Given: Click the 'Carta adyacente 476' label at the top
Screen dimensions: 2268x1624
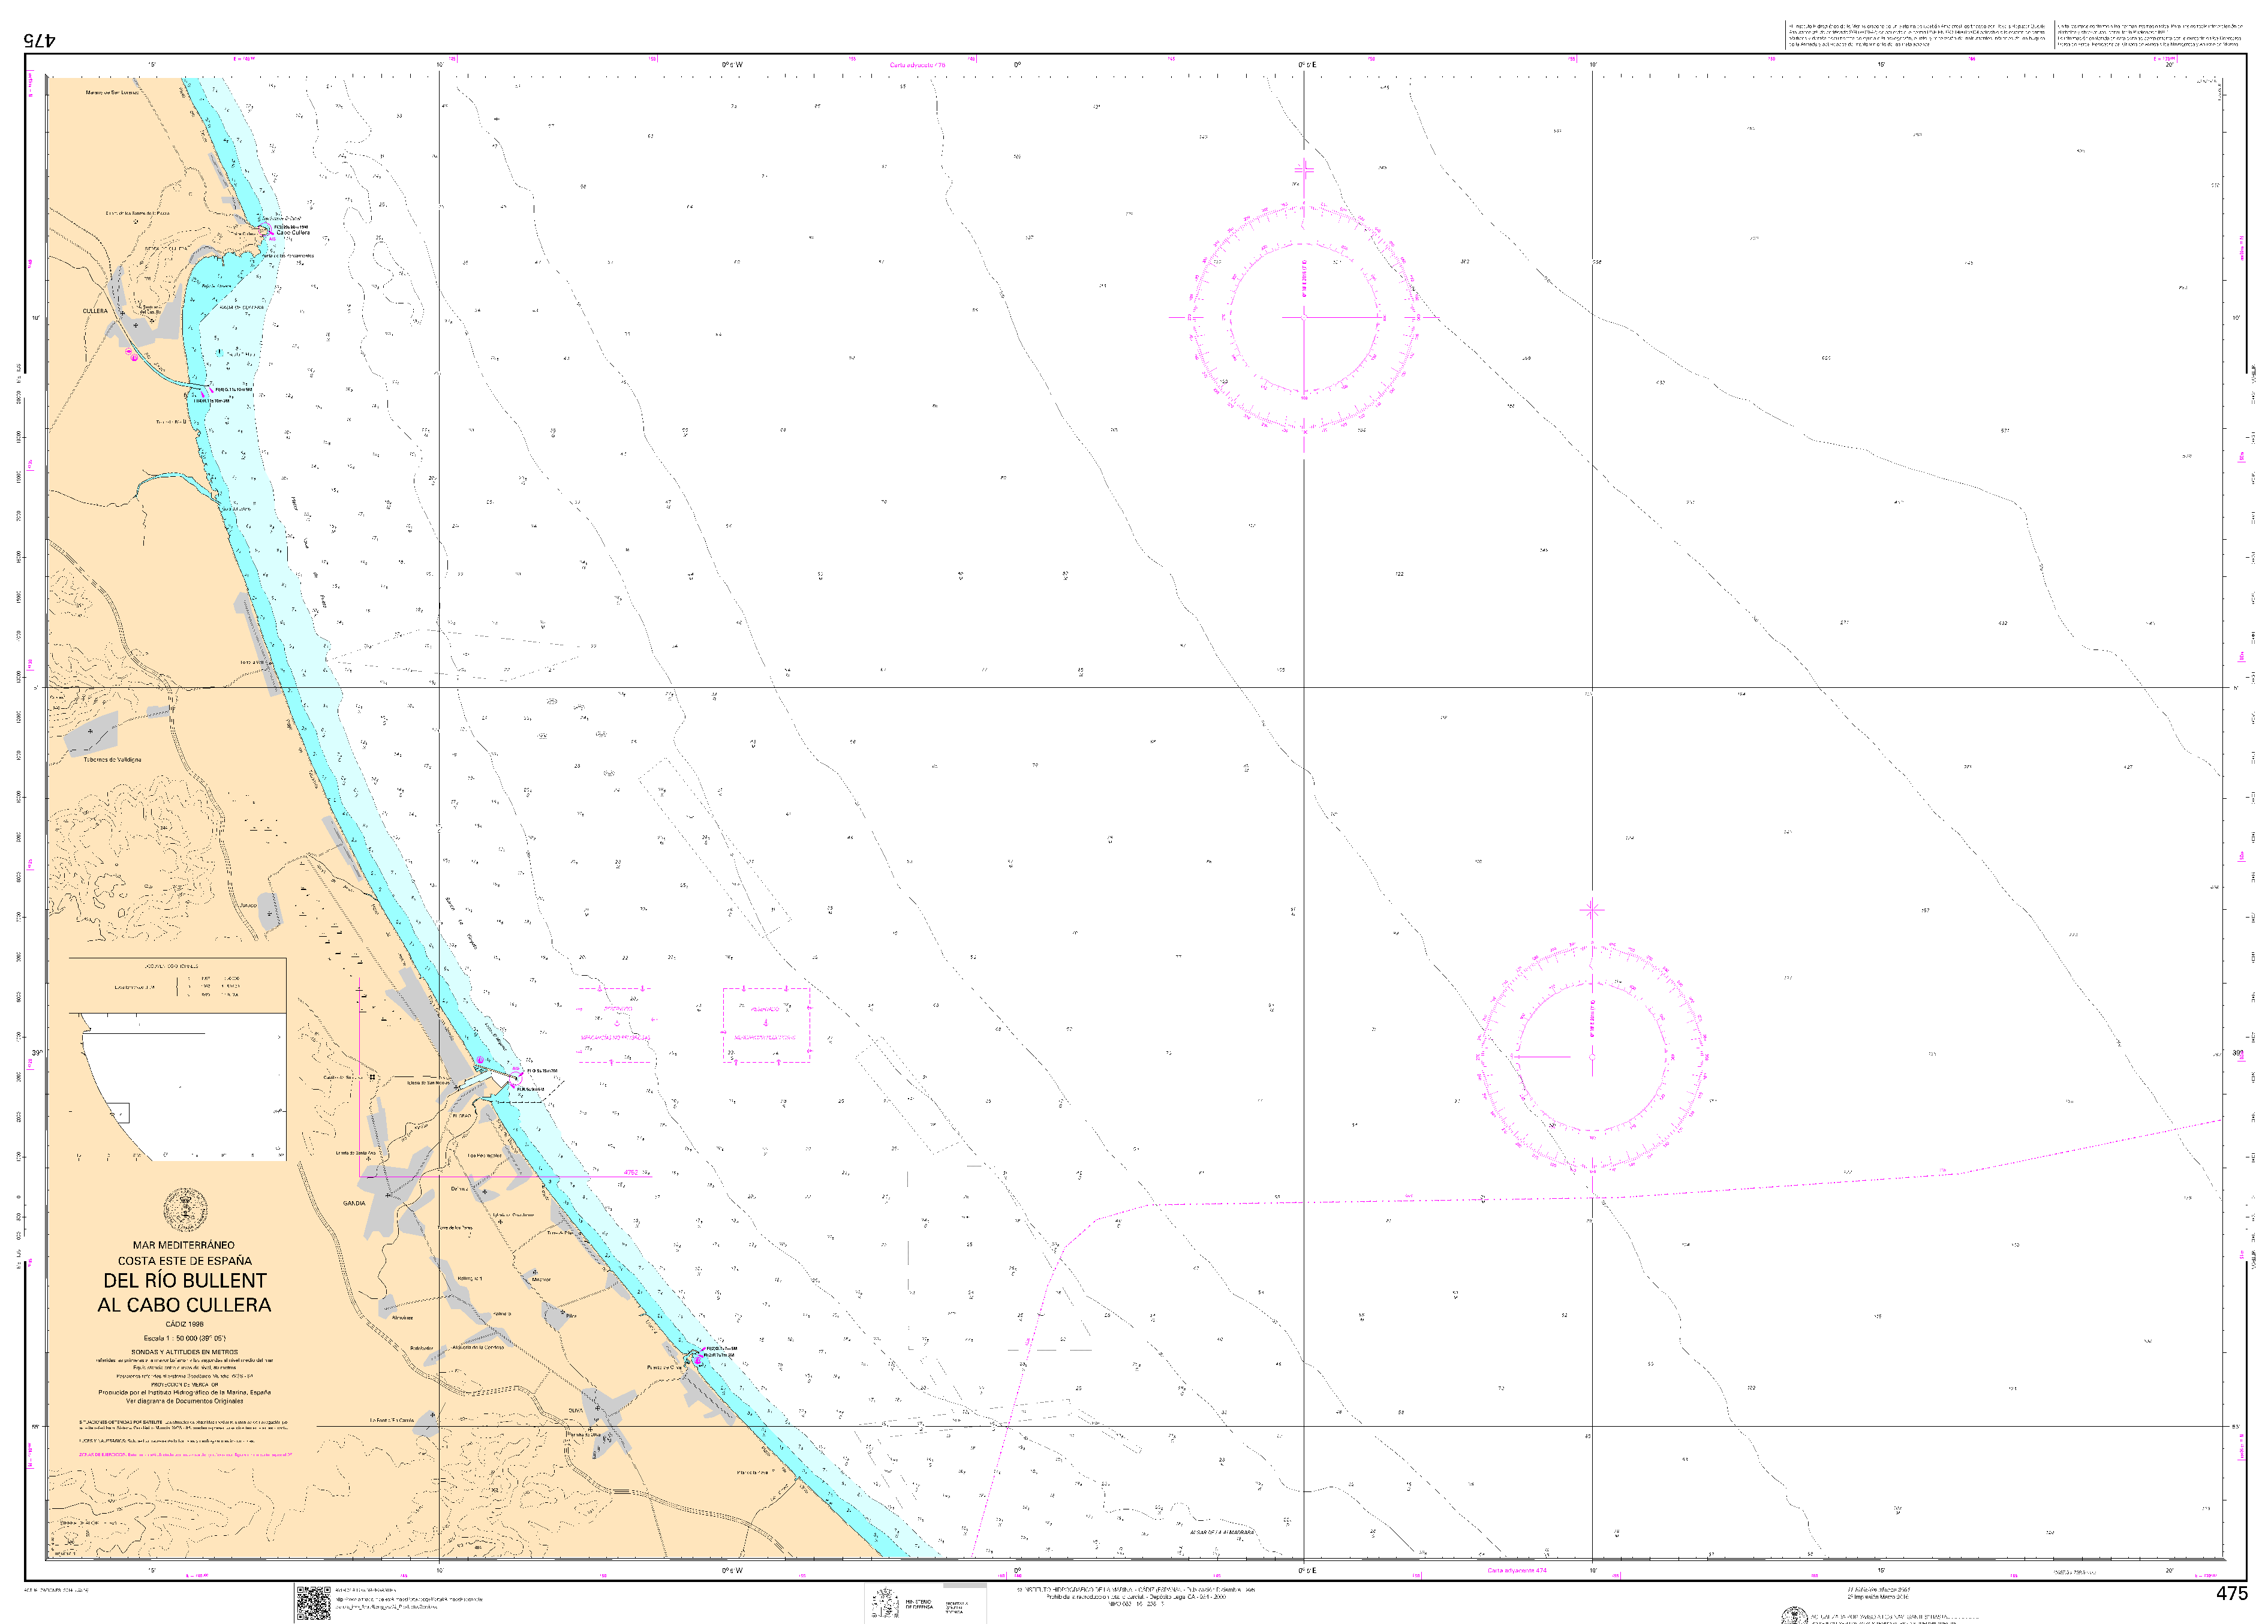Looking at the screenshot, I should pos(917,65).
